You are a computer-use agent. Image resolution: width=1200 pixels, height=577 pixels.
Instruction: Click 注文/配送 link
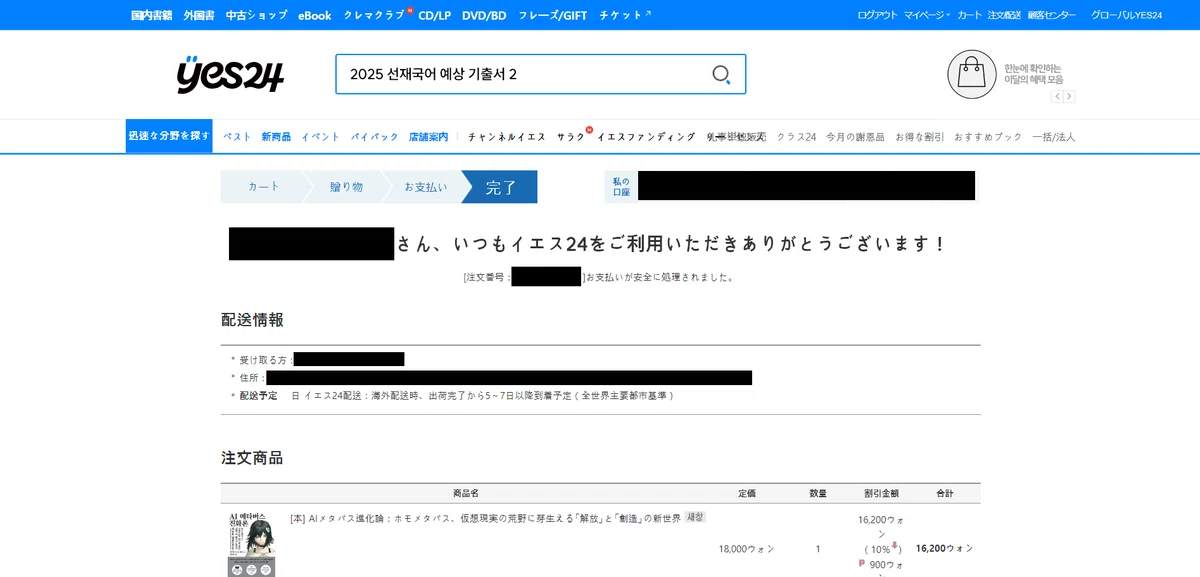(1004, 15)
